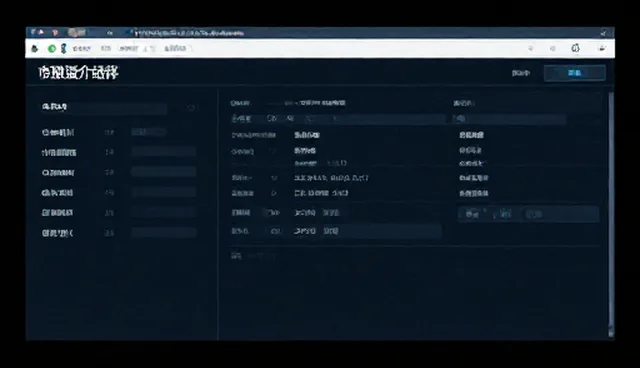Click the dark icon left of the green circle

[x=35, y=49]
